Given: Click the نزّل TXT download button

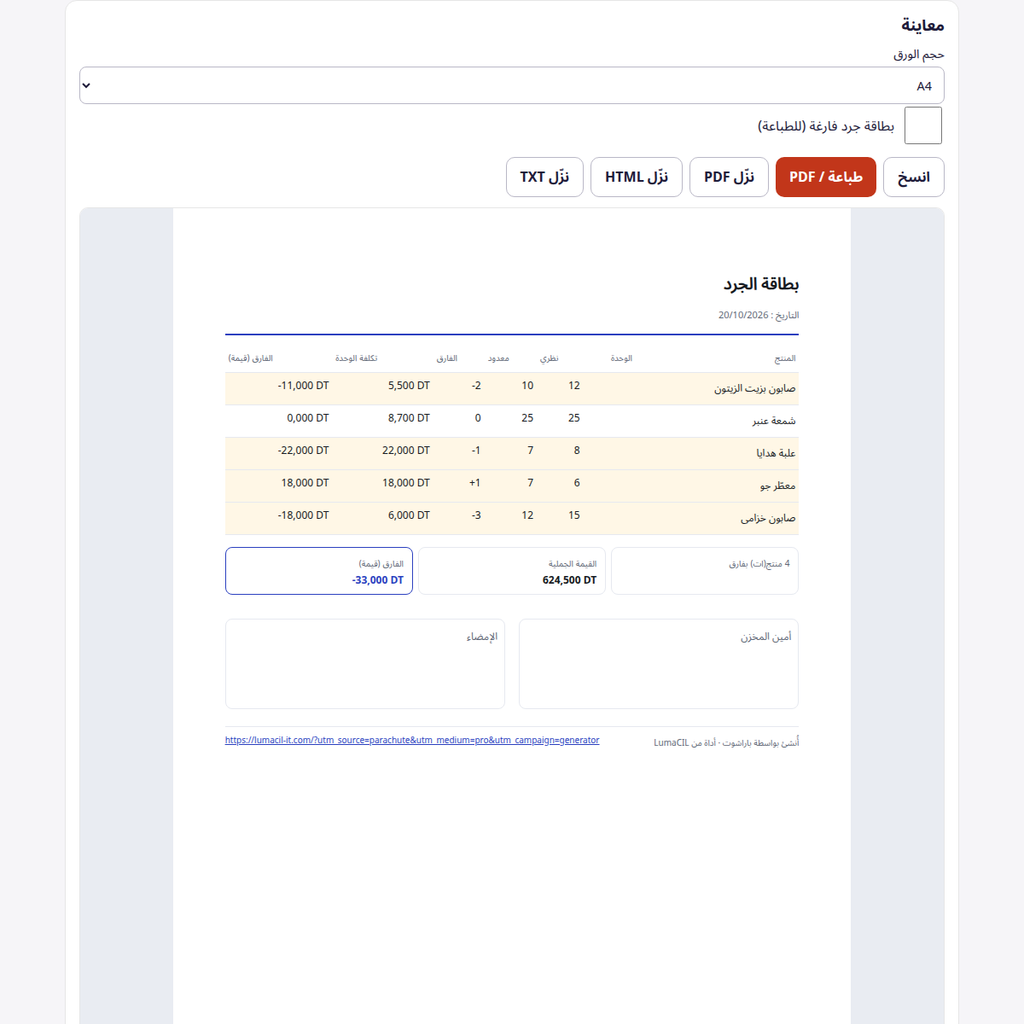Looking at the screenshot, I should (x=545, y=177).
